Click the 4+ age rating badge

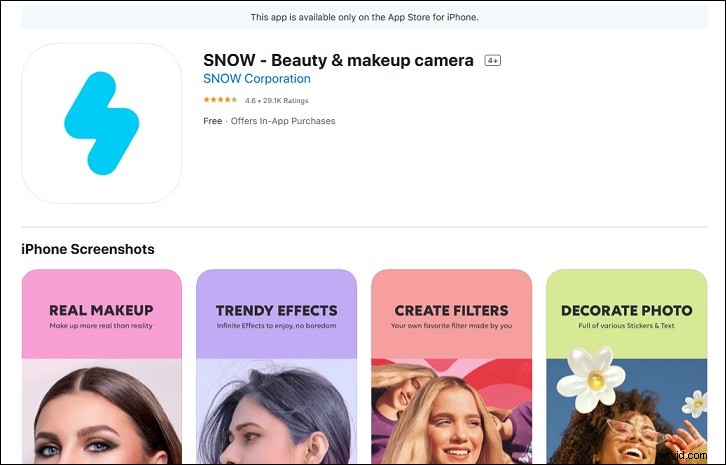coord(492,60)
